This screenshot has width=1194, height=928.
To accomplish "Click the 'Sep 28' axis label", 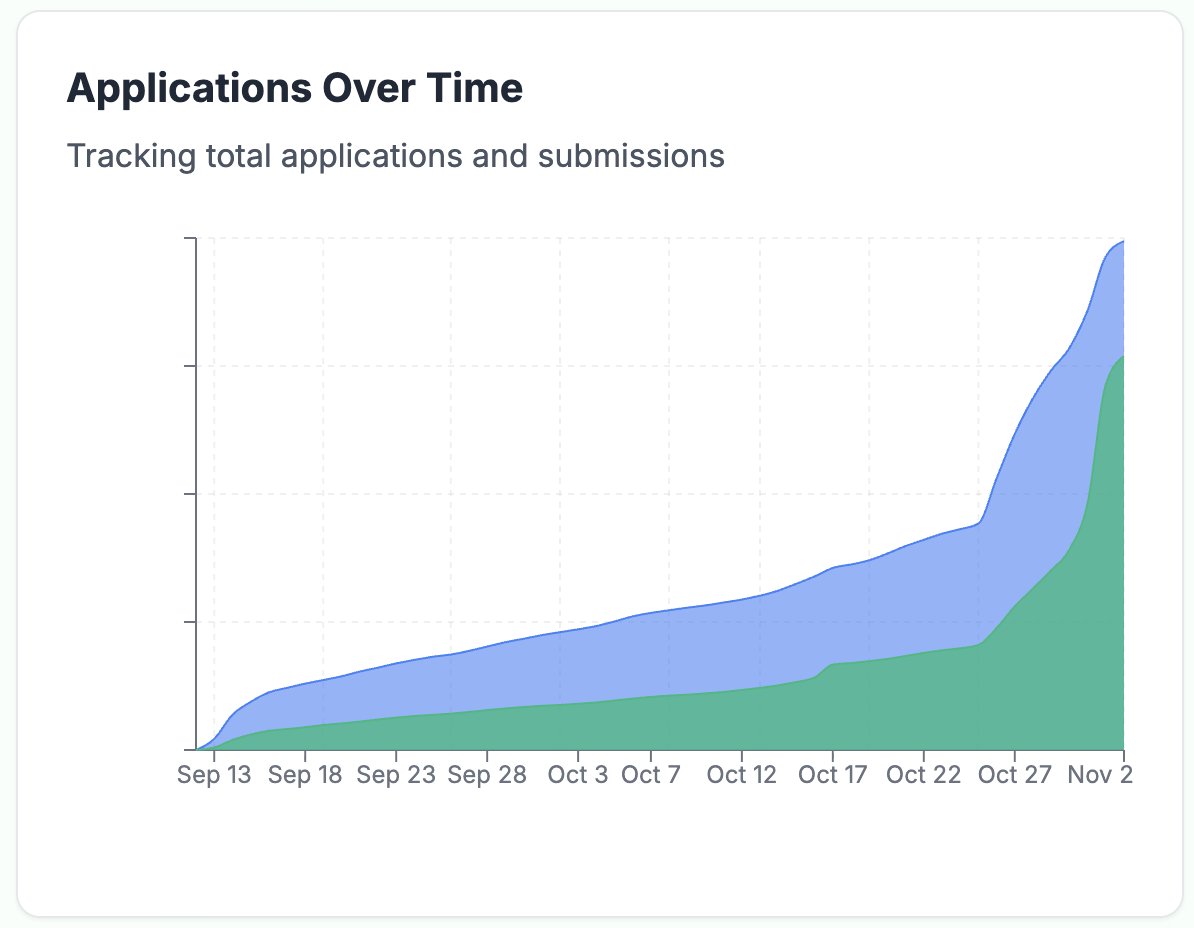I will click(x=487, y=775).
